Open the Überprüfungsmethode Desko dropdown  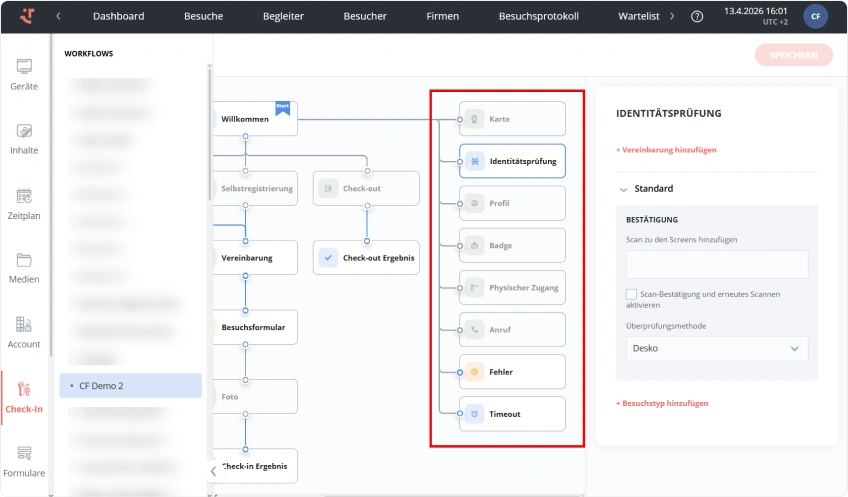pos(717,348)
